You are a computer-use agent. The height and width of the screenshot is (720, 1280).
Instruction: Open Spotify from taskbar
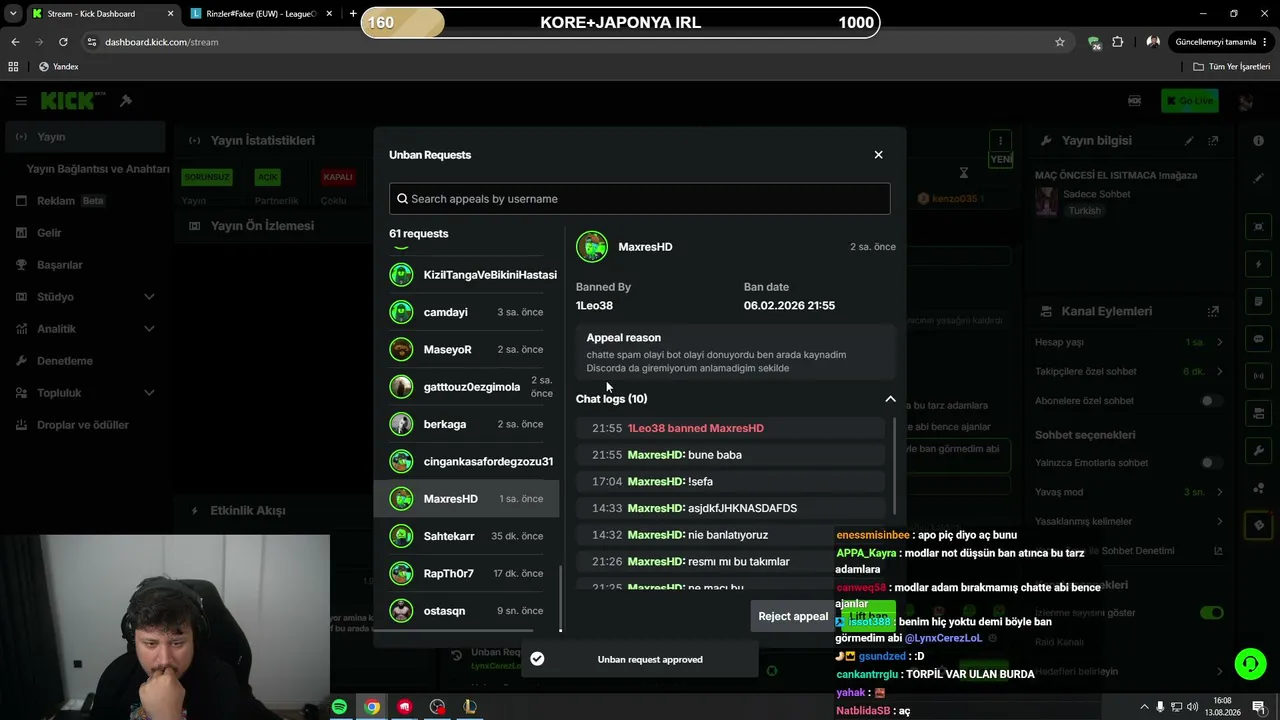pos(339,707)
